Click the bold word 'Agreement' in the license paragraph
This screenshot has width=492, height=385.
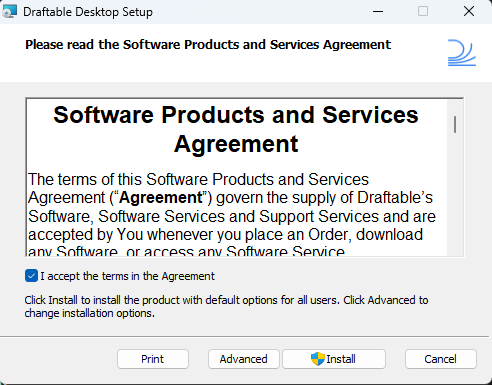tap(161, 197)
